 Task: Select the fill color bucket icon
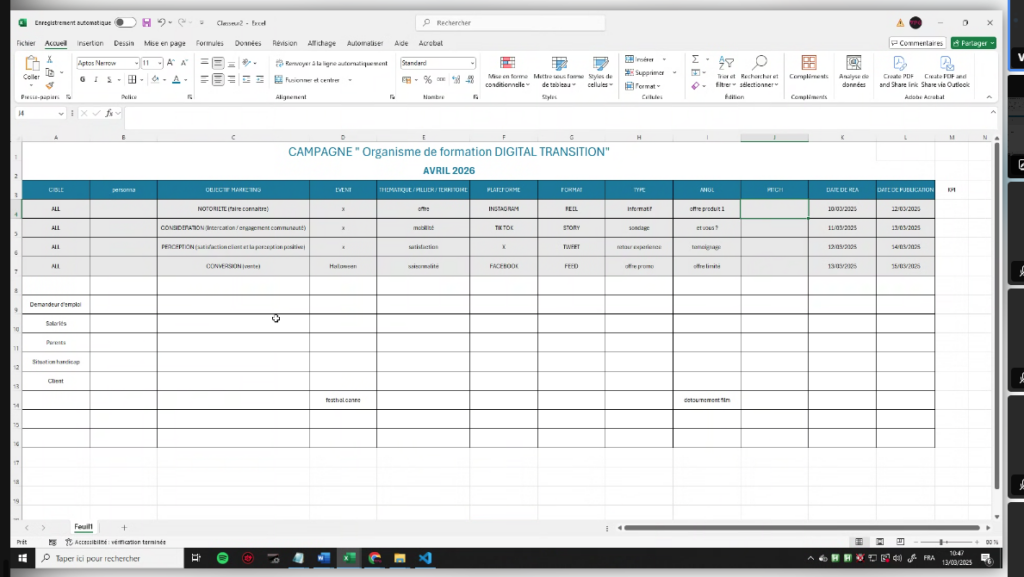coord(157,80)
